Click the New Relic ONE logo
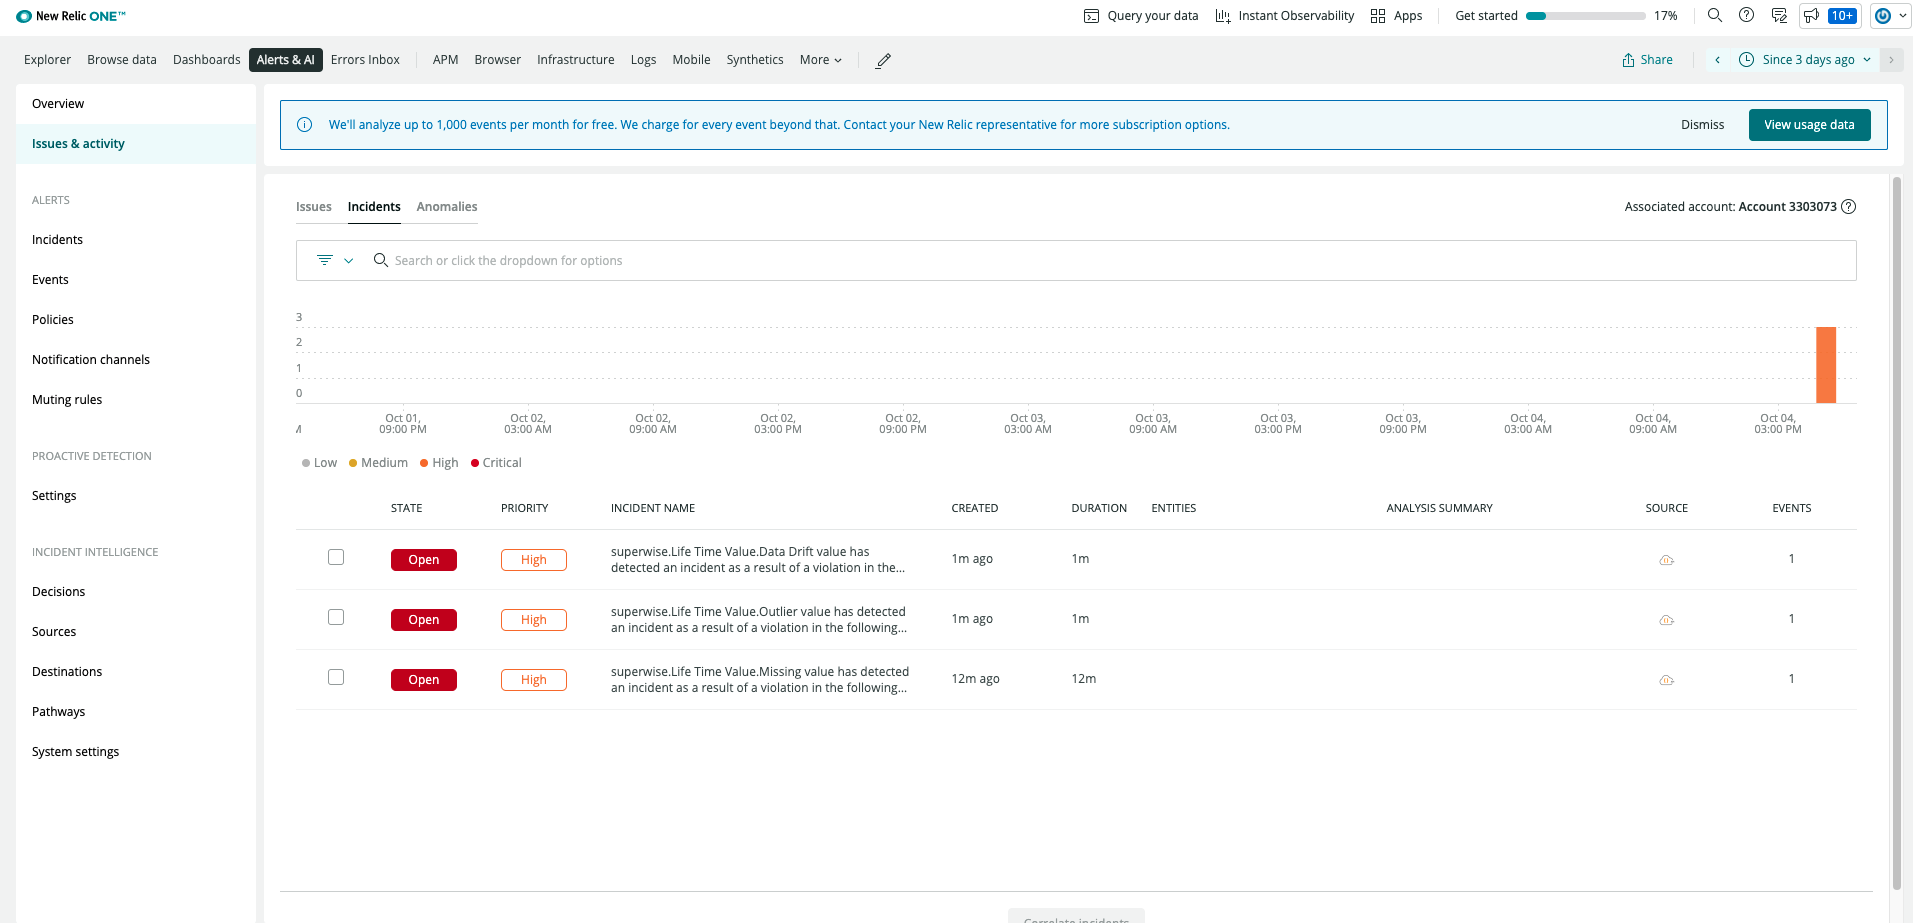 tap(71, 16)
